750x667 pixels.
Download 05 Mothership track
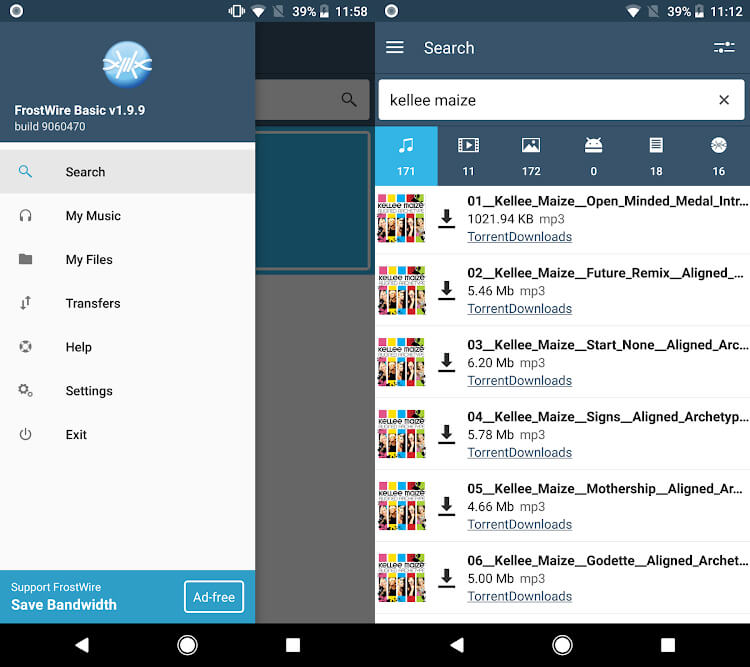[x=447, y=506]
